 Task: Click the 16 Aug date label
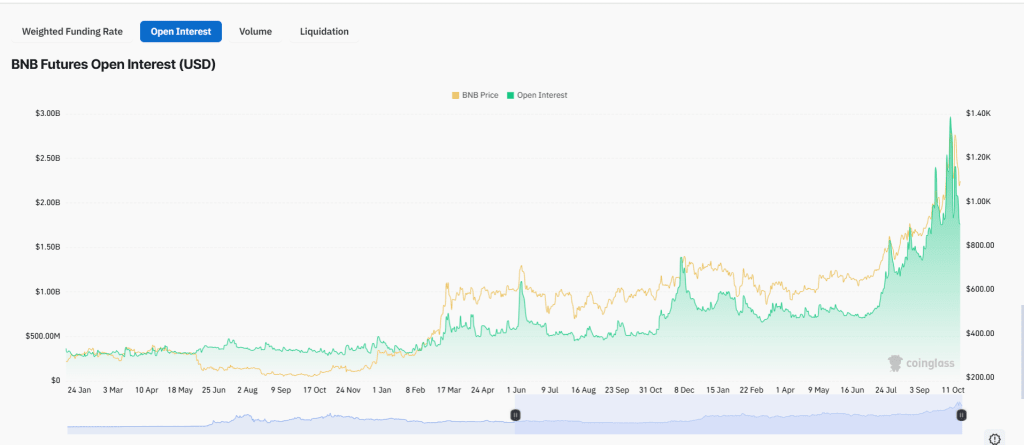(583, 390)
